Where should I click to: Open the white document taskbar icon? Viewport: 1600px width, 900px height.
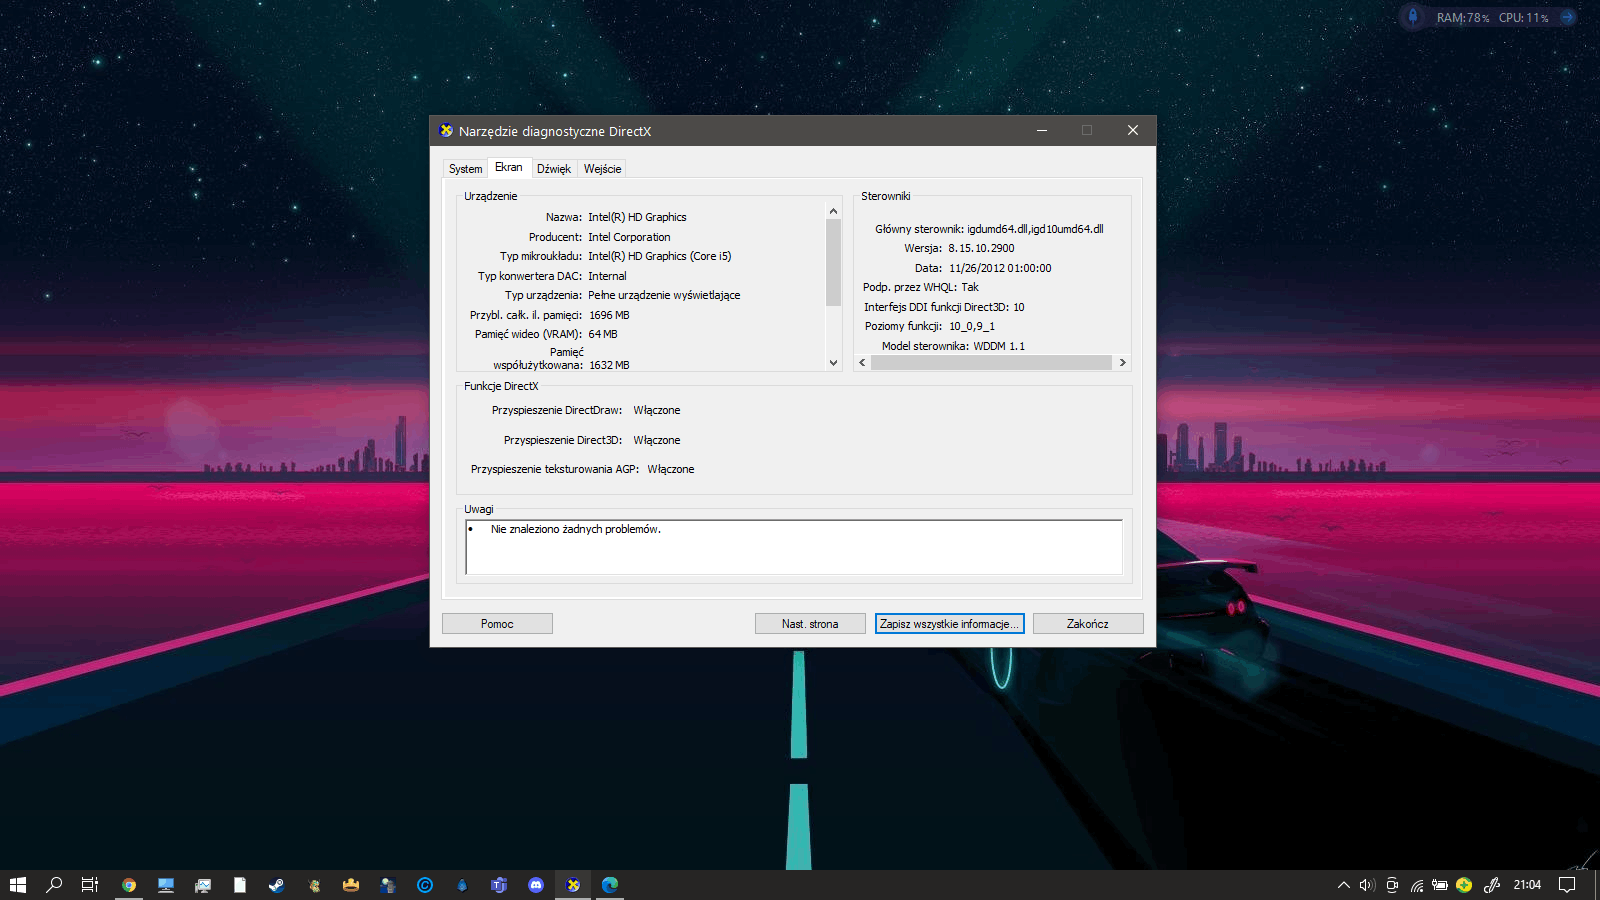240,885
